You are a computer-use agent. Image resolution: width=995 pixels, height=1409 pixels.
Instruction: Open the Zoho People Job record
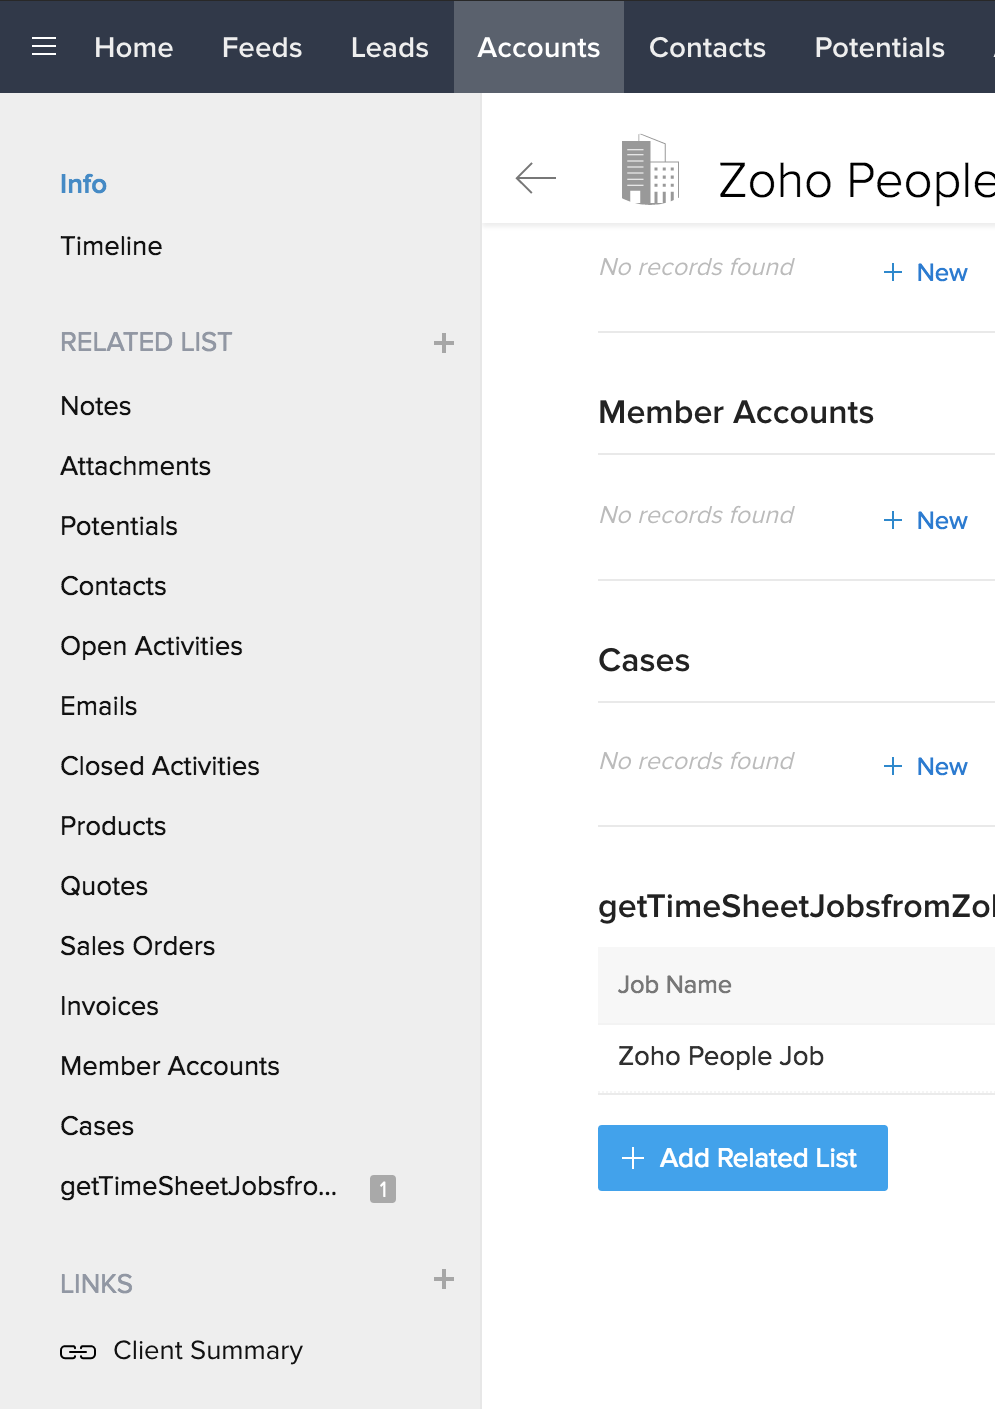pos(721,1056)
